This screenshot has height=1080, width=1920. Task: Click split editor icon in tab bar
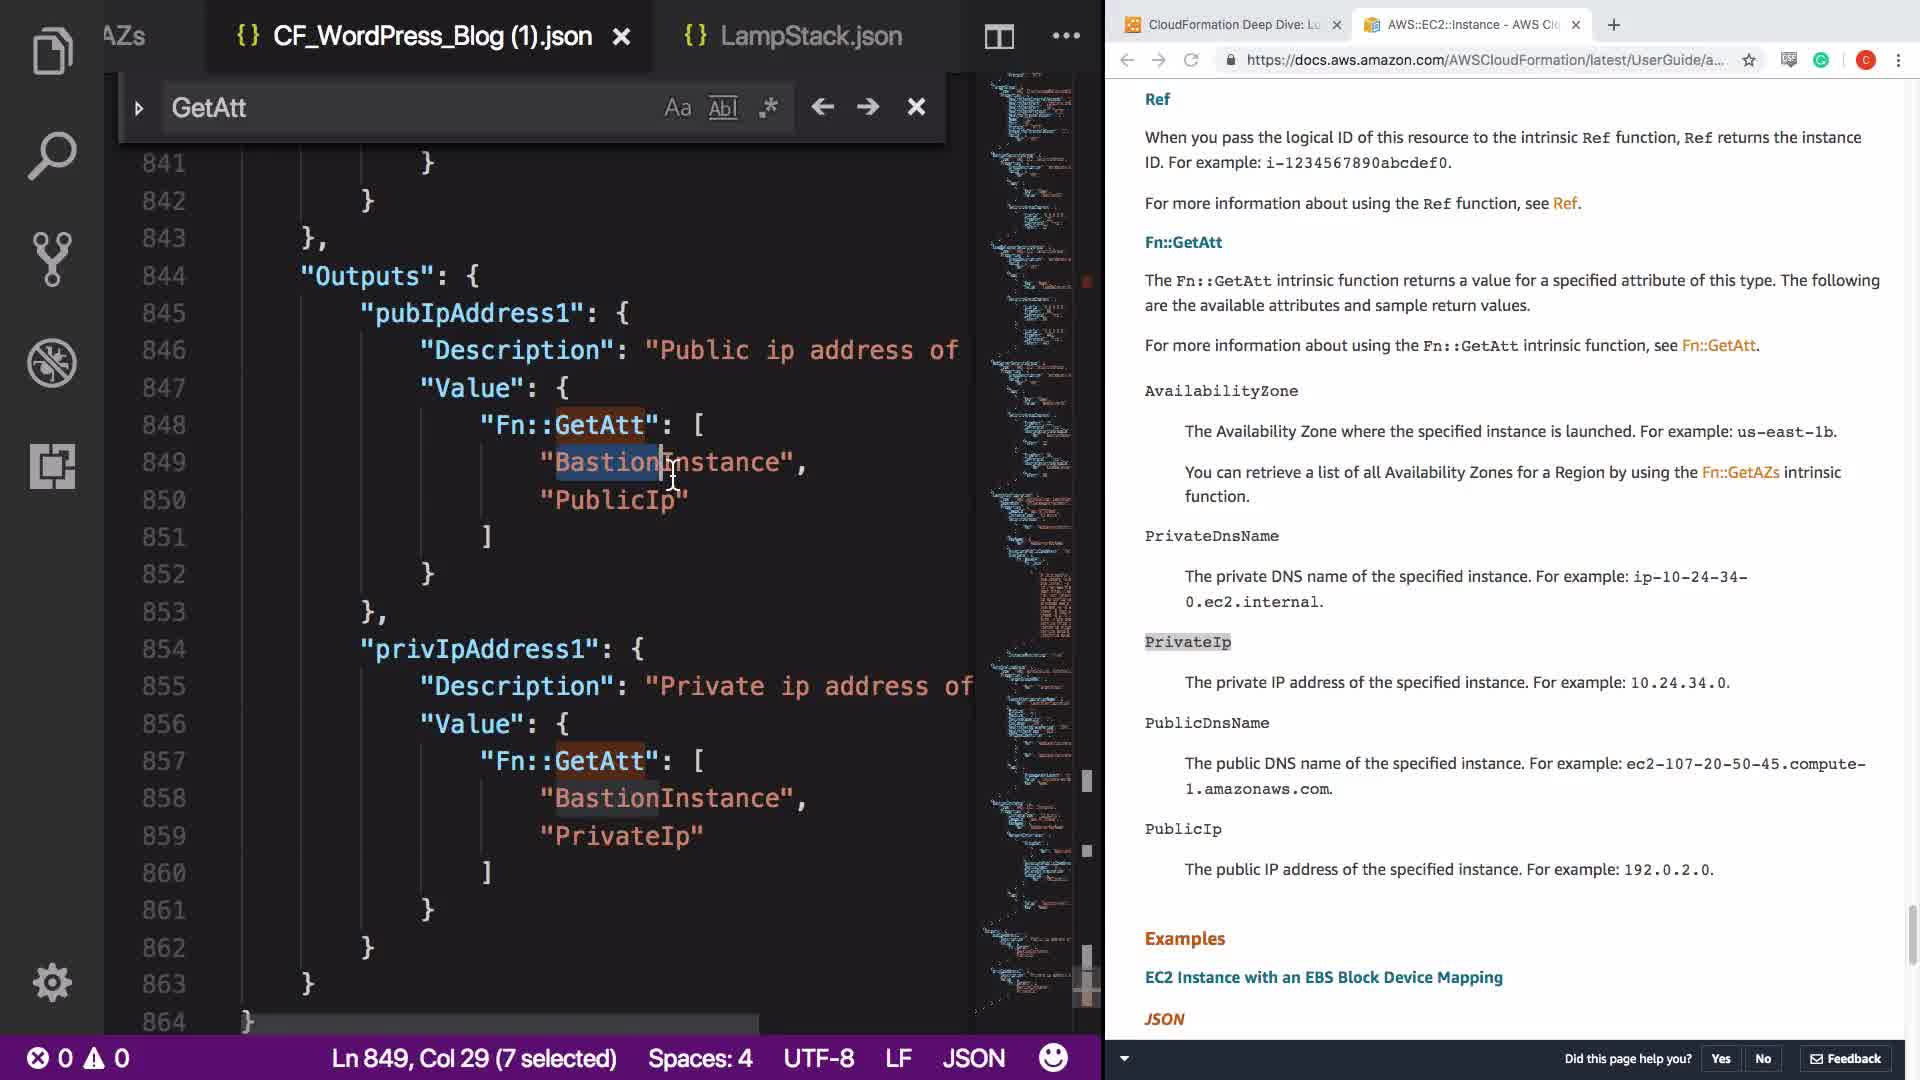coord(998,37)
